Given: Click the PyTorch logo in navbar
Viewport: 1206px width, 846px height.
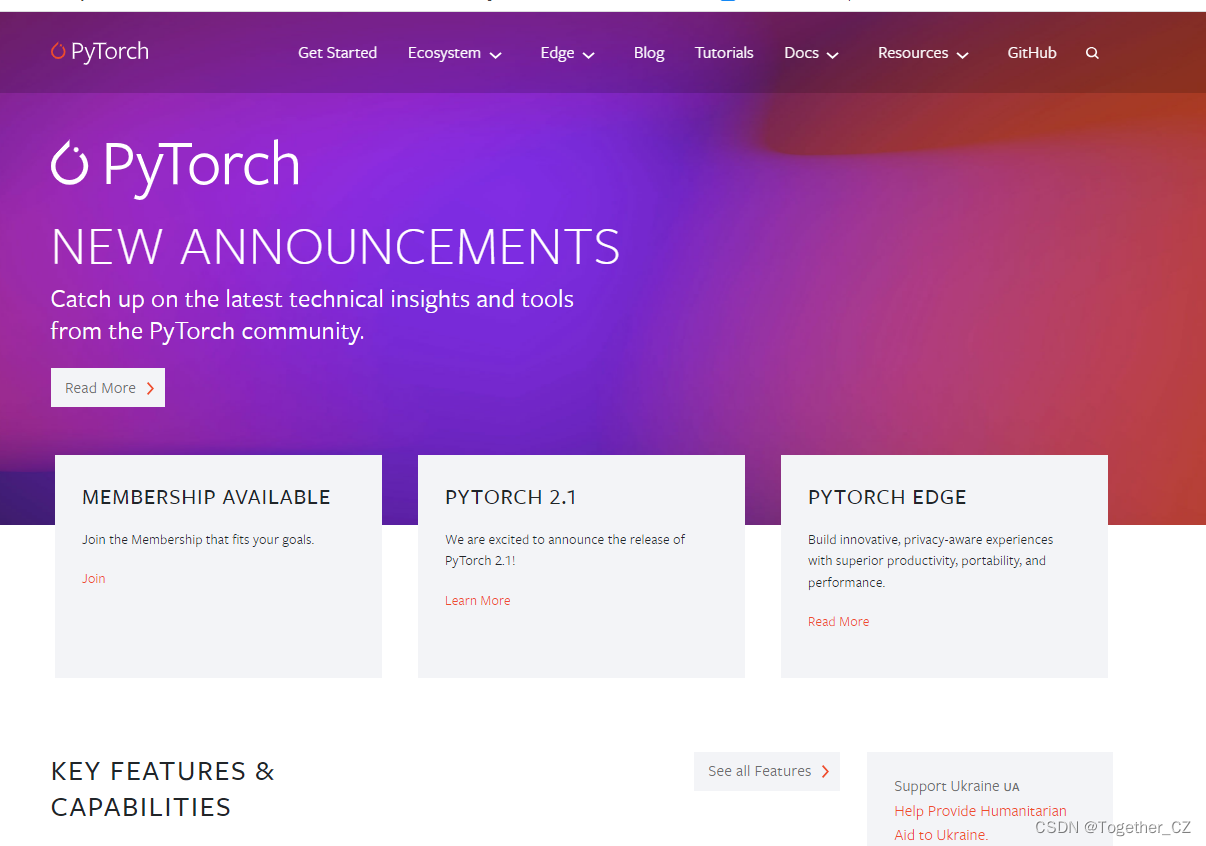Looking at the screenshot, I should pos(100,52).
